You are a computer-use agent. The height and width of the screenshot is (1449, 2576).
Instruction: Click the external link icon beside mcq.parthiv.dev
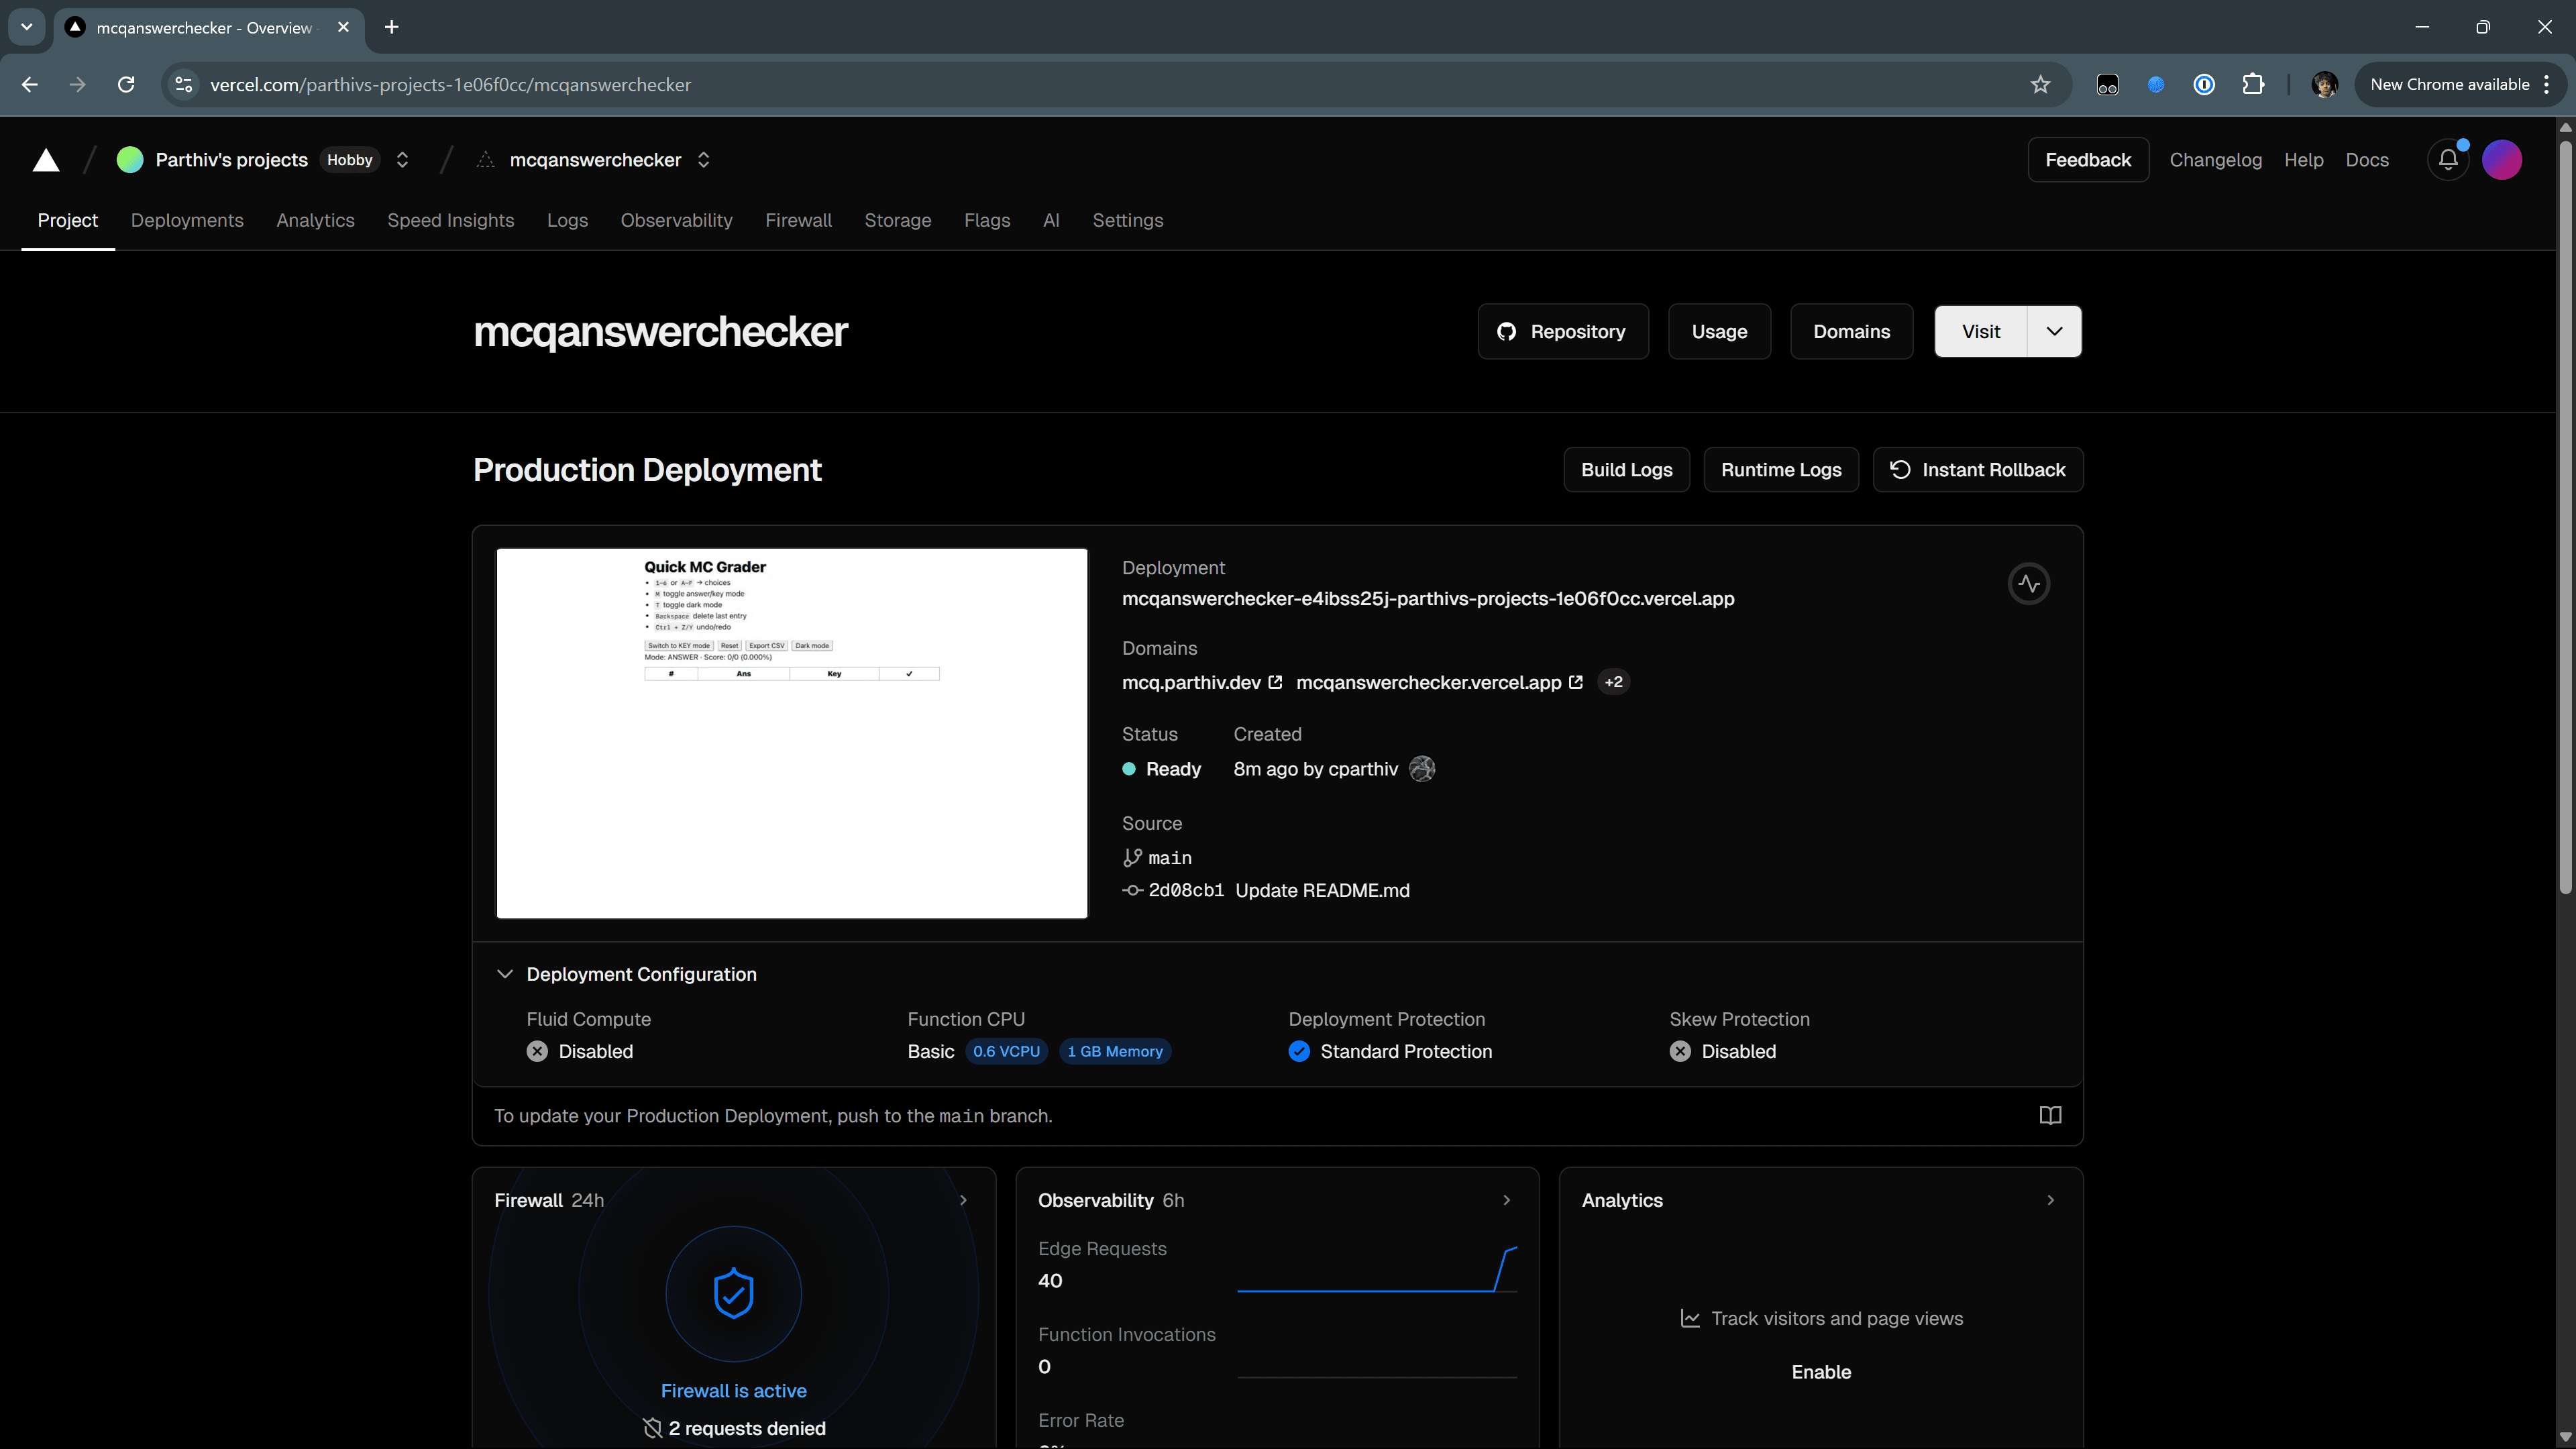(x=1275, y=682)
